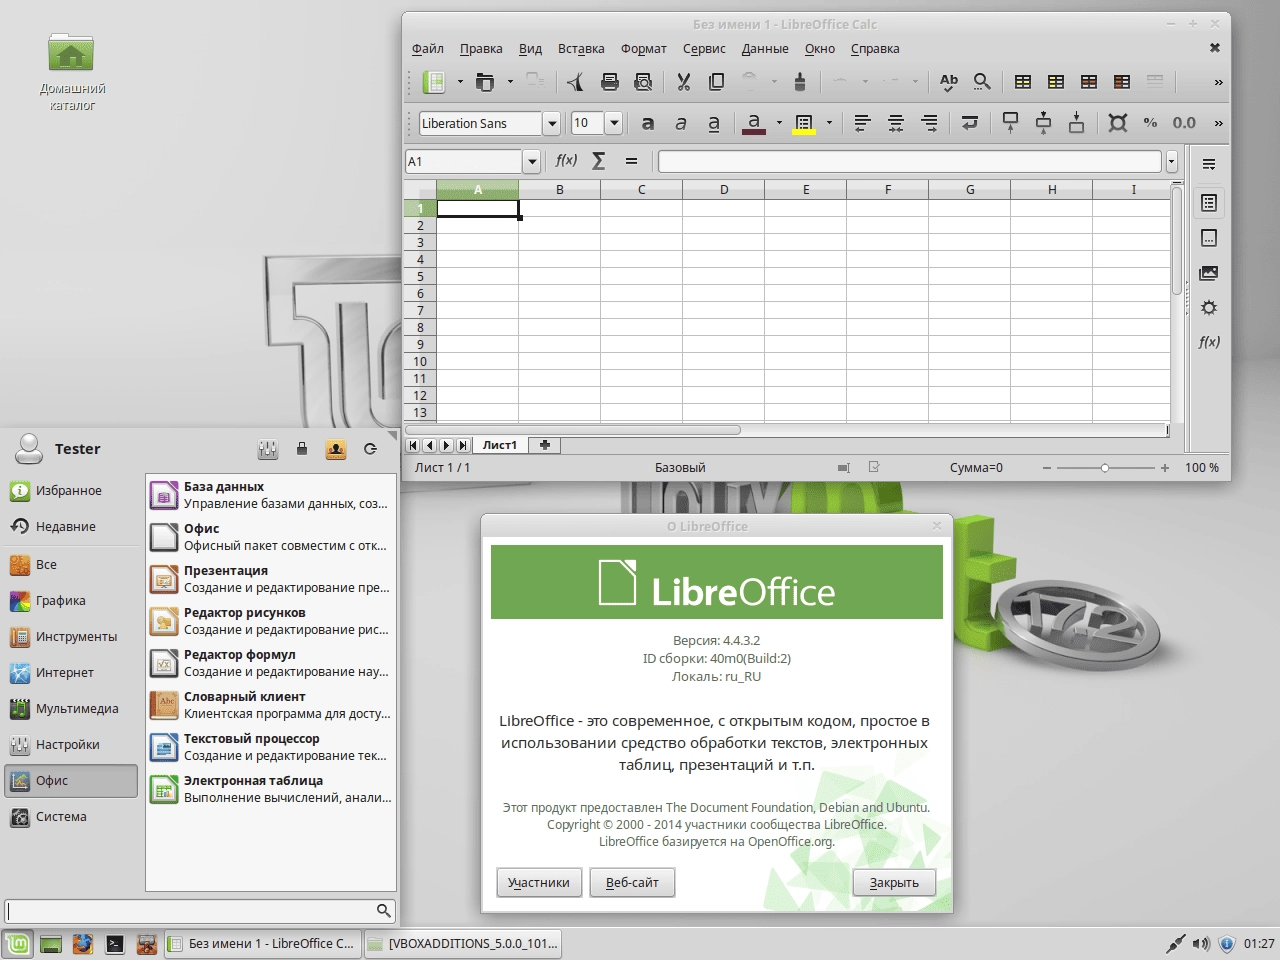Open the font color dropdown arrow
The image size is (1280, 960).
click(x=779, y=123)
